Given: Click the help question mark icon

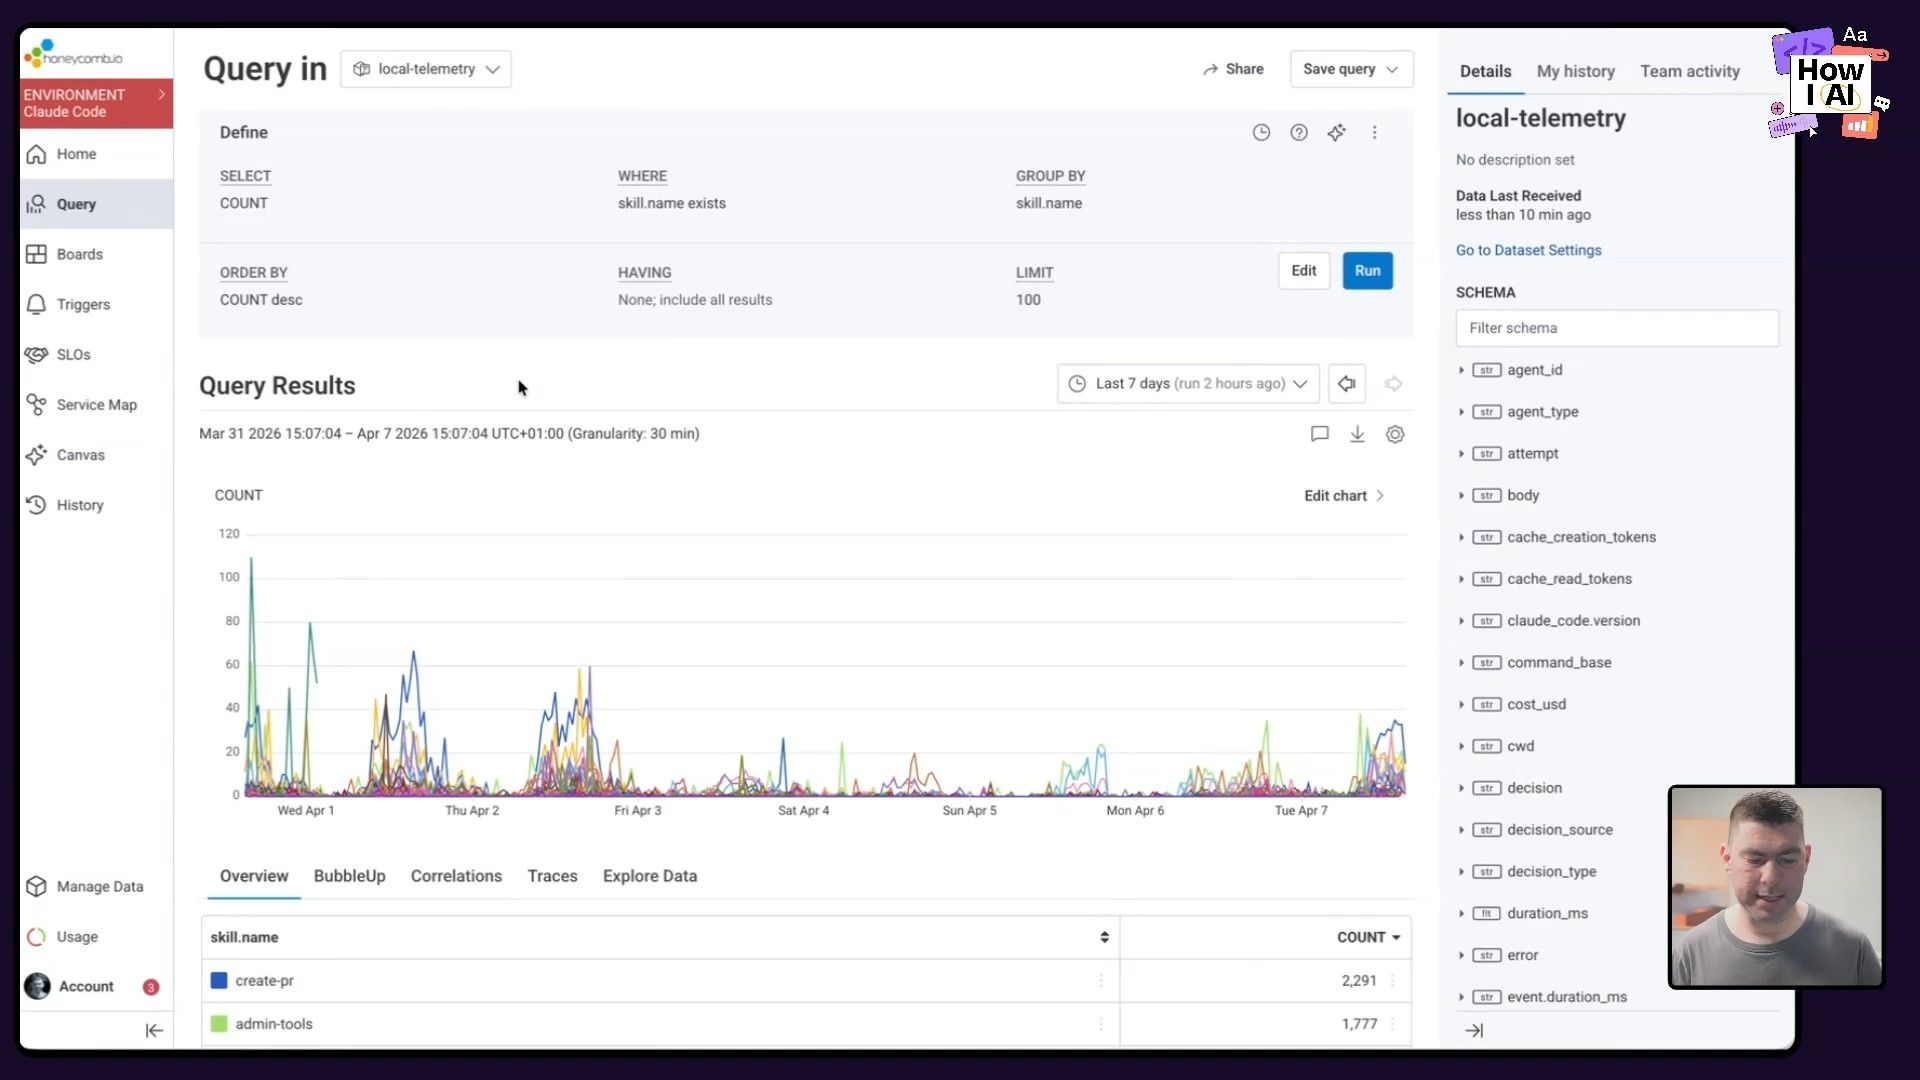Looking at the screenshot, I should click(x=1298, y=133).
